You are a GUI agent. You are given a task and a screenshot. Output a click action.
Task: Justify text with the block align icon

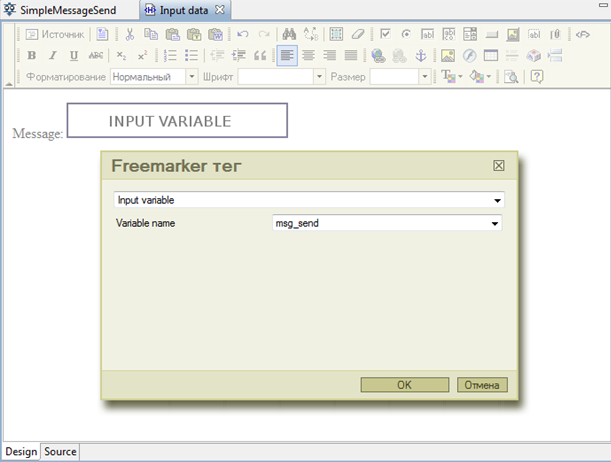coord(351,56)
